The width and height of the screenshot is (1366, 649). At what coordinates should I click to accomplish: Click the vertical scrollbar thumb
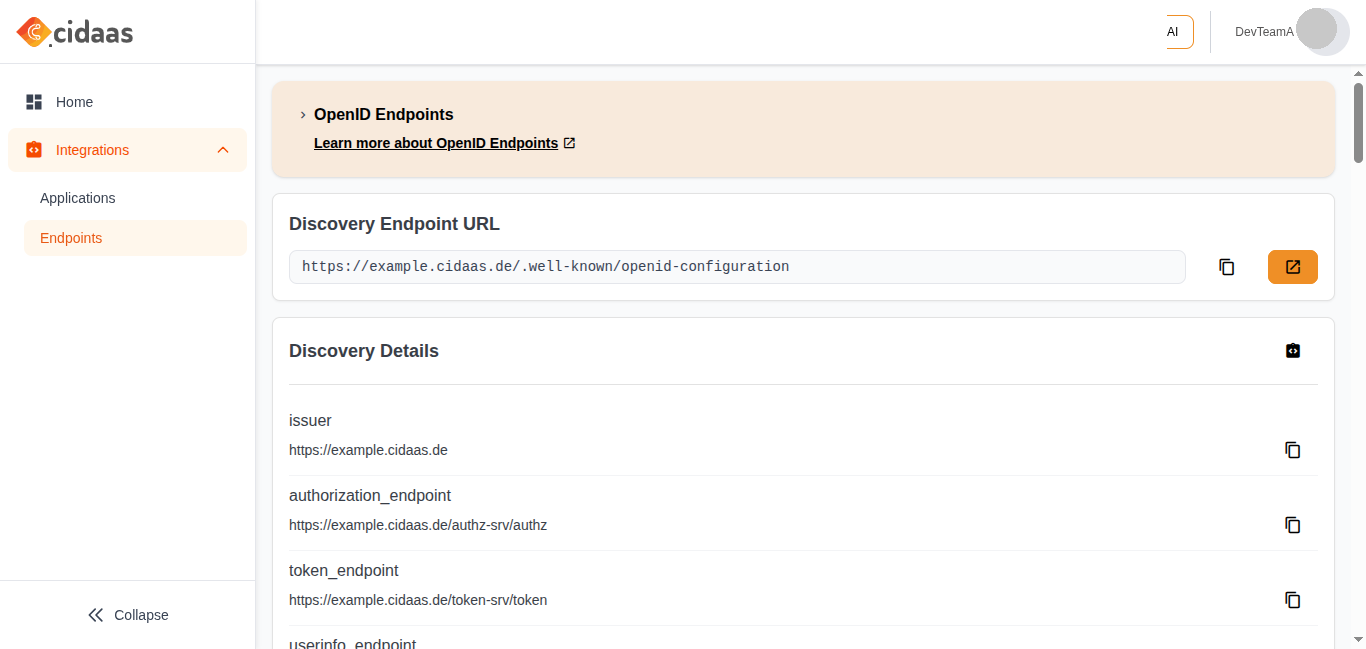coord(1359,122)
